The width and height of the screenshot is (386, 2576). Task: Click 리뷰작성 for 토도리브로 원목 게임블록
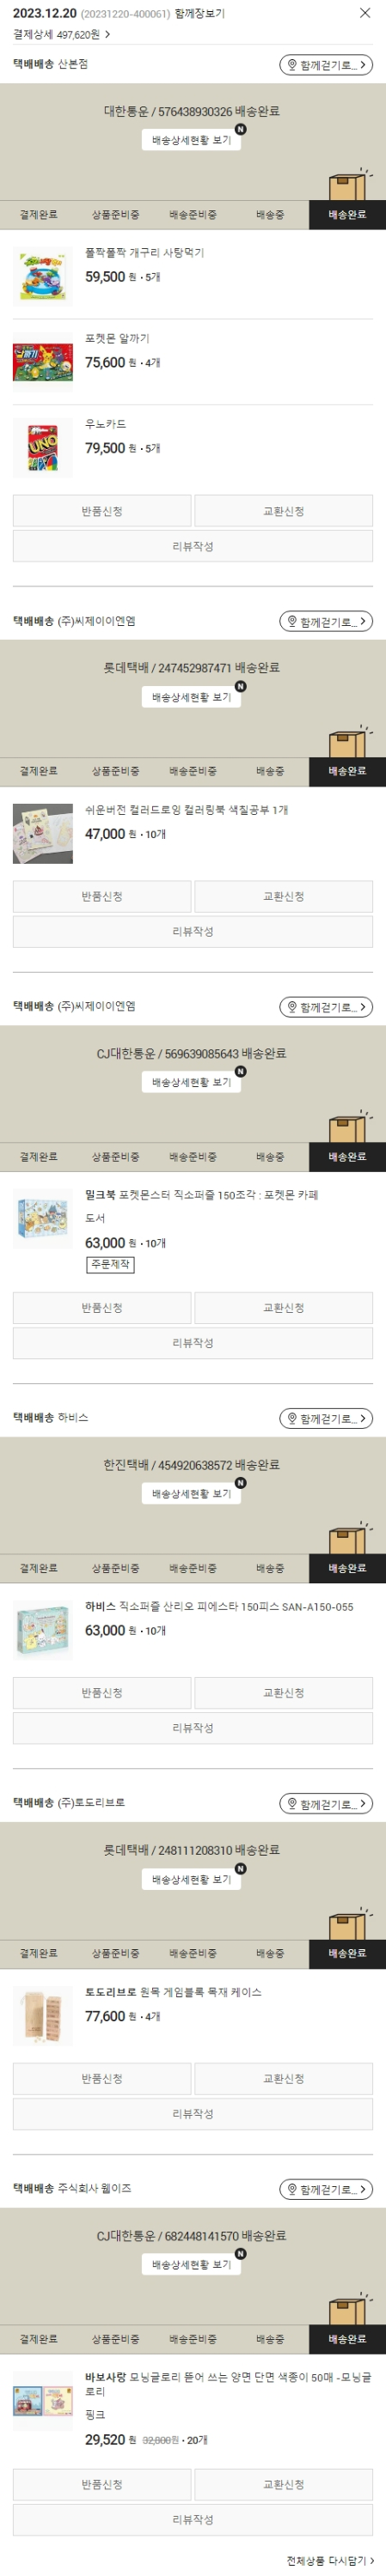[x=193, y=2114]
